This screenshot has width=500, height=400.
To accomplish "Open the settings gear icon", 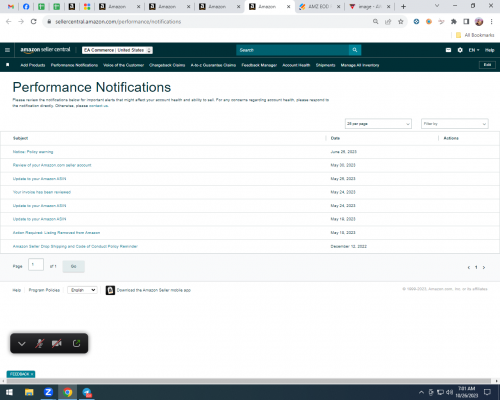I will tap(460, 50).
